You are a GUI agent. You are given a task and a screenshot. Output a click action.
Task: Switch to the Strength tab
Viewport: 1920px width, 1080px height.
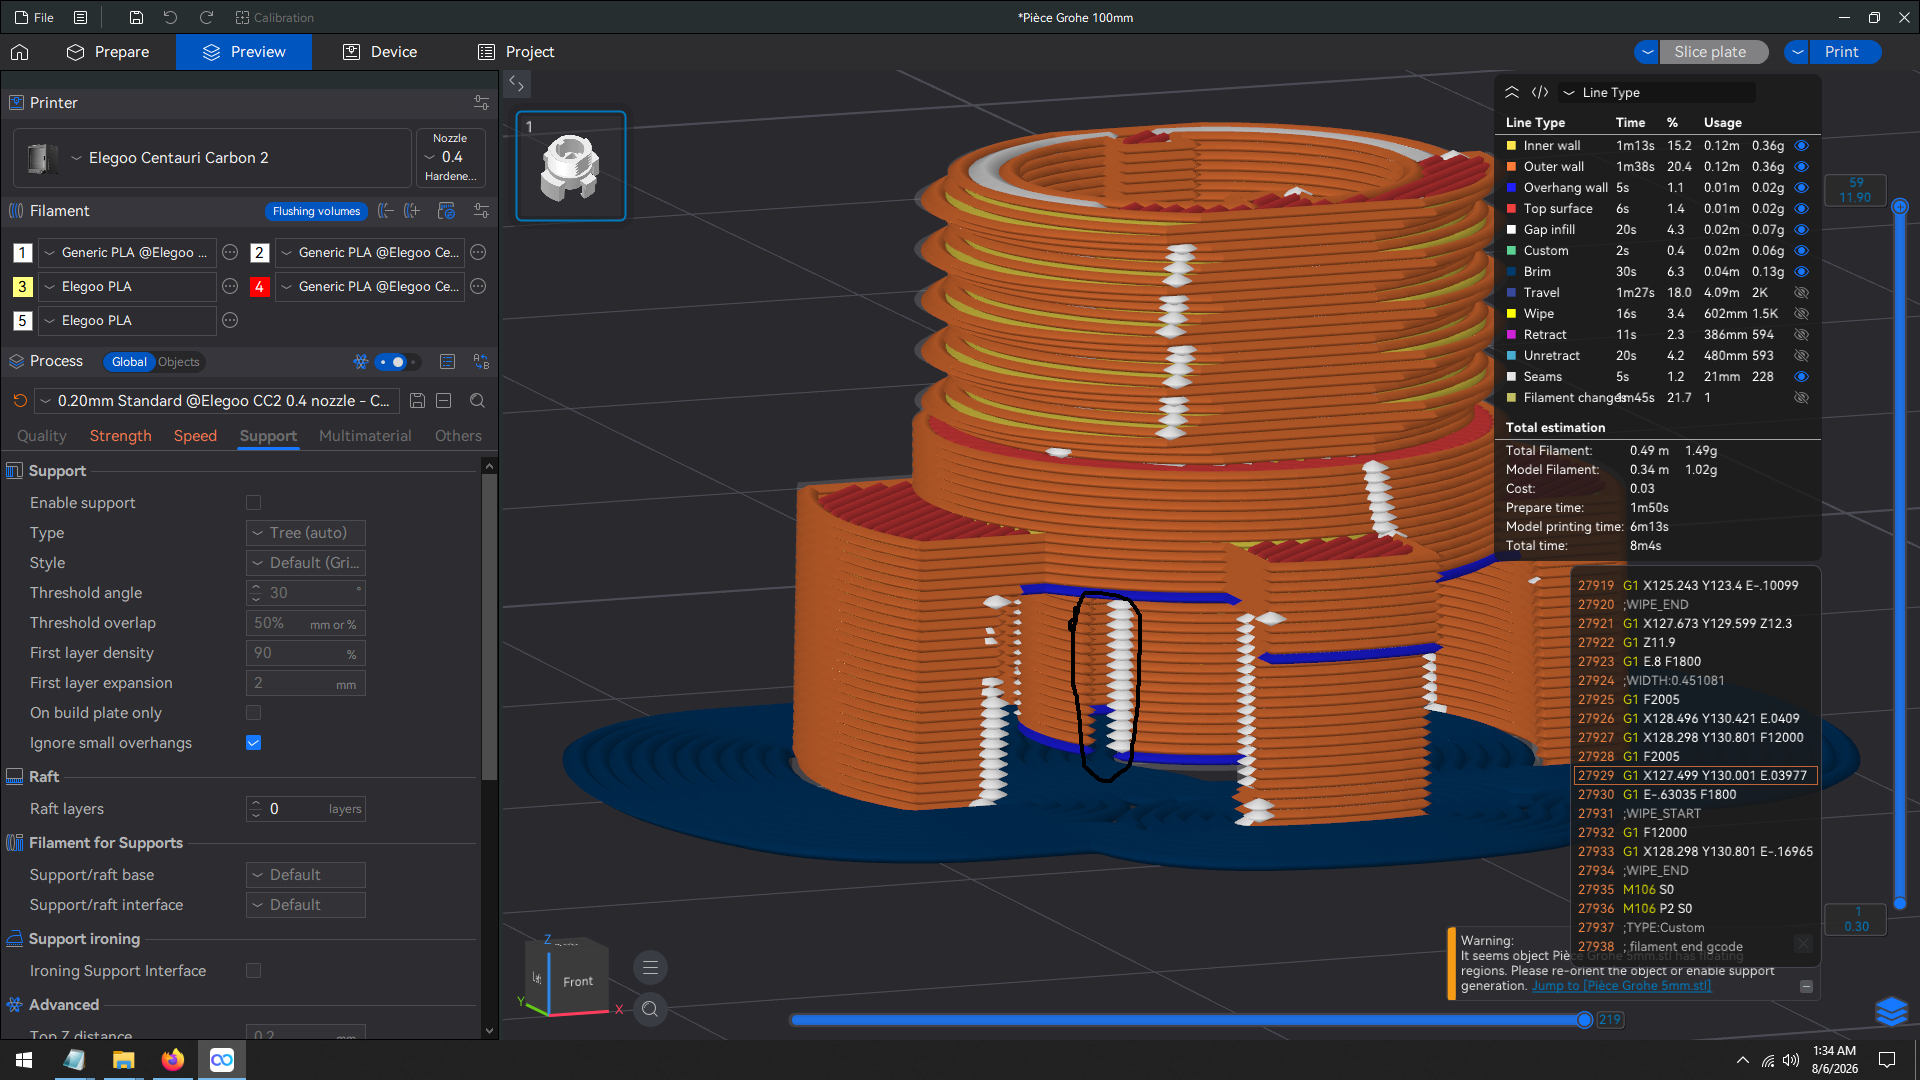tap(120, 436)
